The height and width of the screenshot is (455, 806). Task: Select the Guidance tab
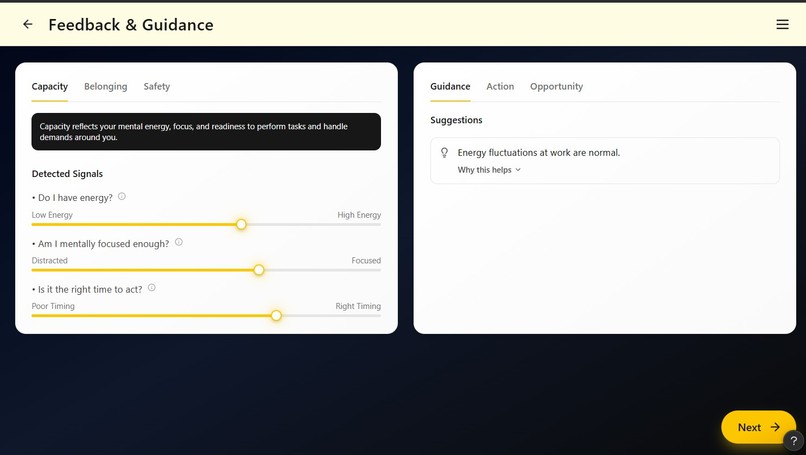pos(450,86)
